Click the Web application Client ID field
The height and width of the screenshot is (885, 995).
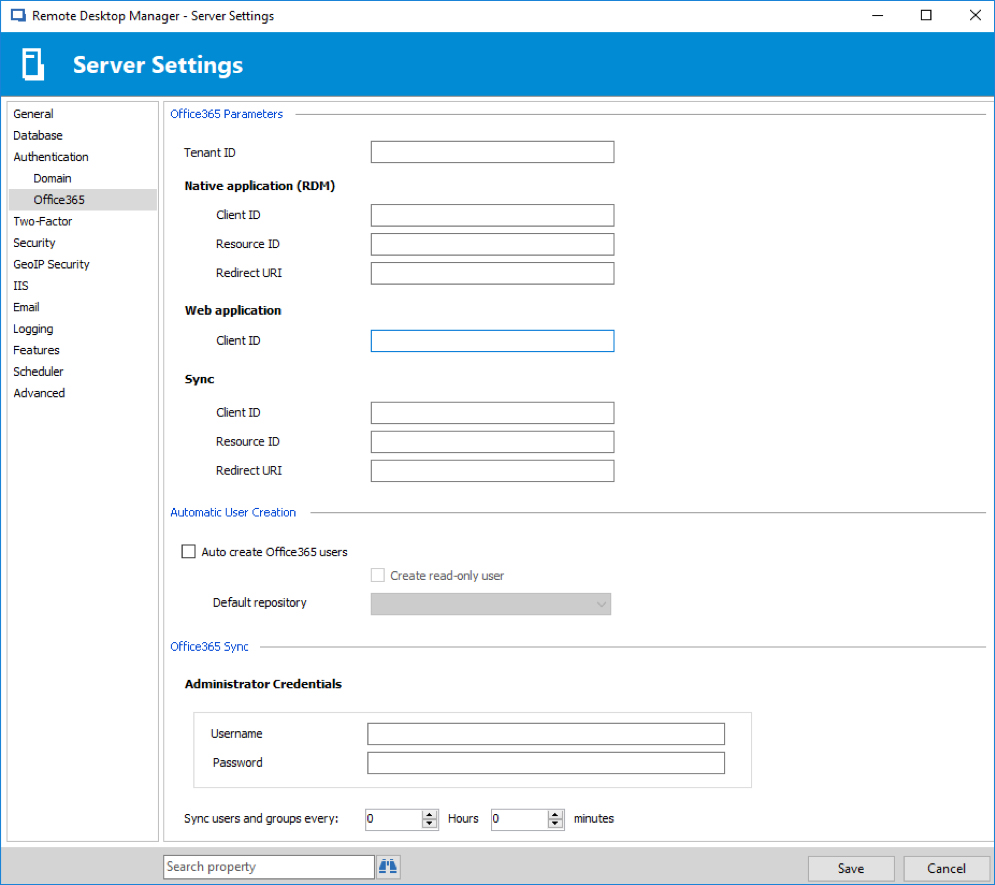tap(492, 341)
